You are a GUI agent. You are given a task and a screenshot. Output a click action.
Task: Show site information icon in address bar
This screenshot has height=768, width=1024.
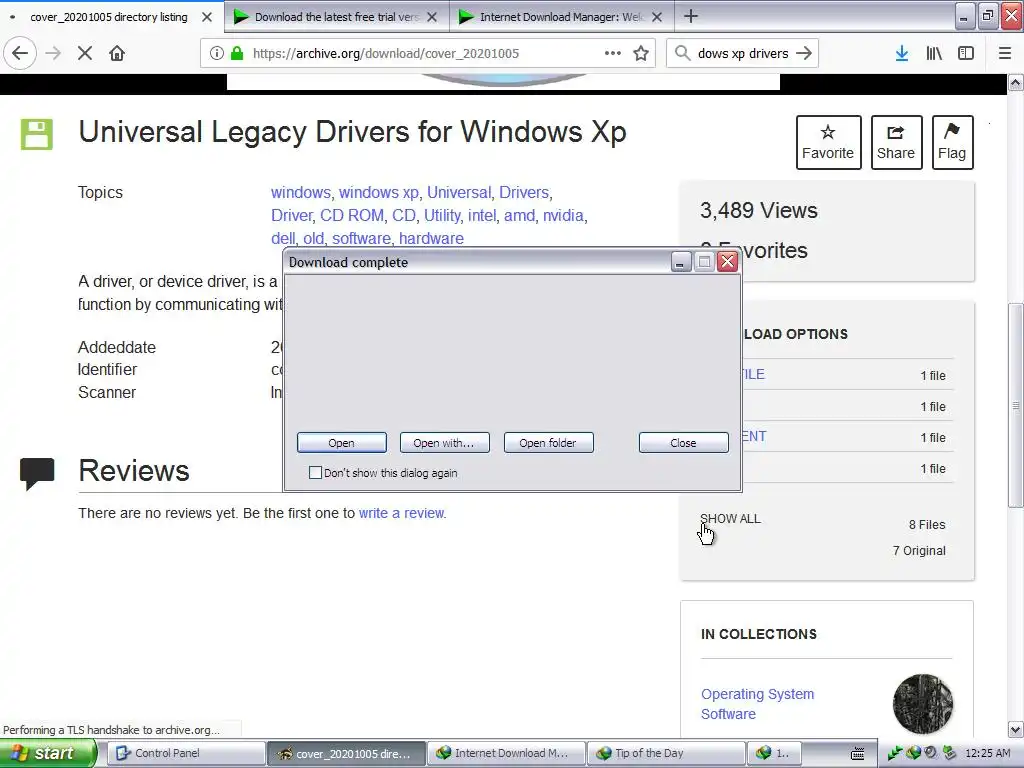[x=216, y=54]
